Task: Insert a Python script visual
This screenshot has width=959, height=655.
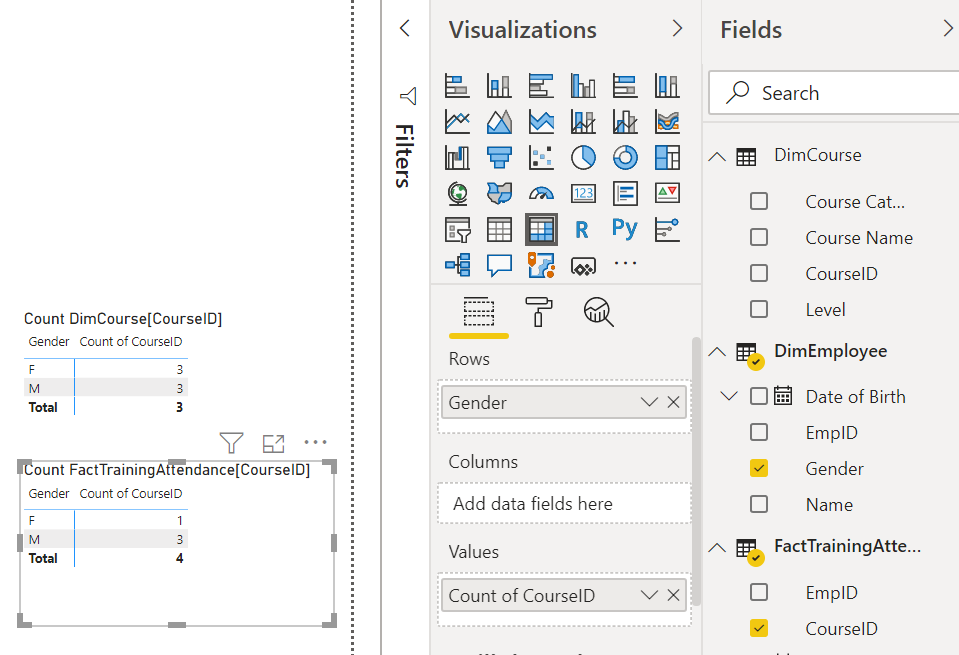Action: [624, 229]
